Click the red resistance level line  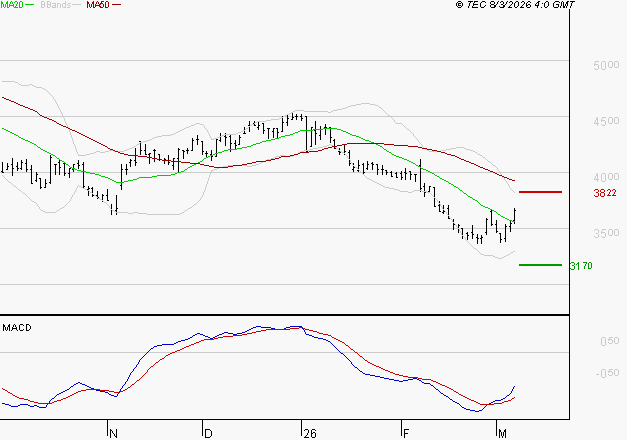tap(540, 192)
